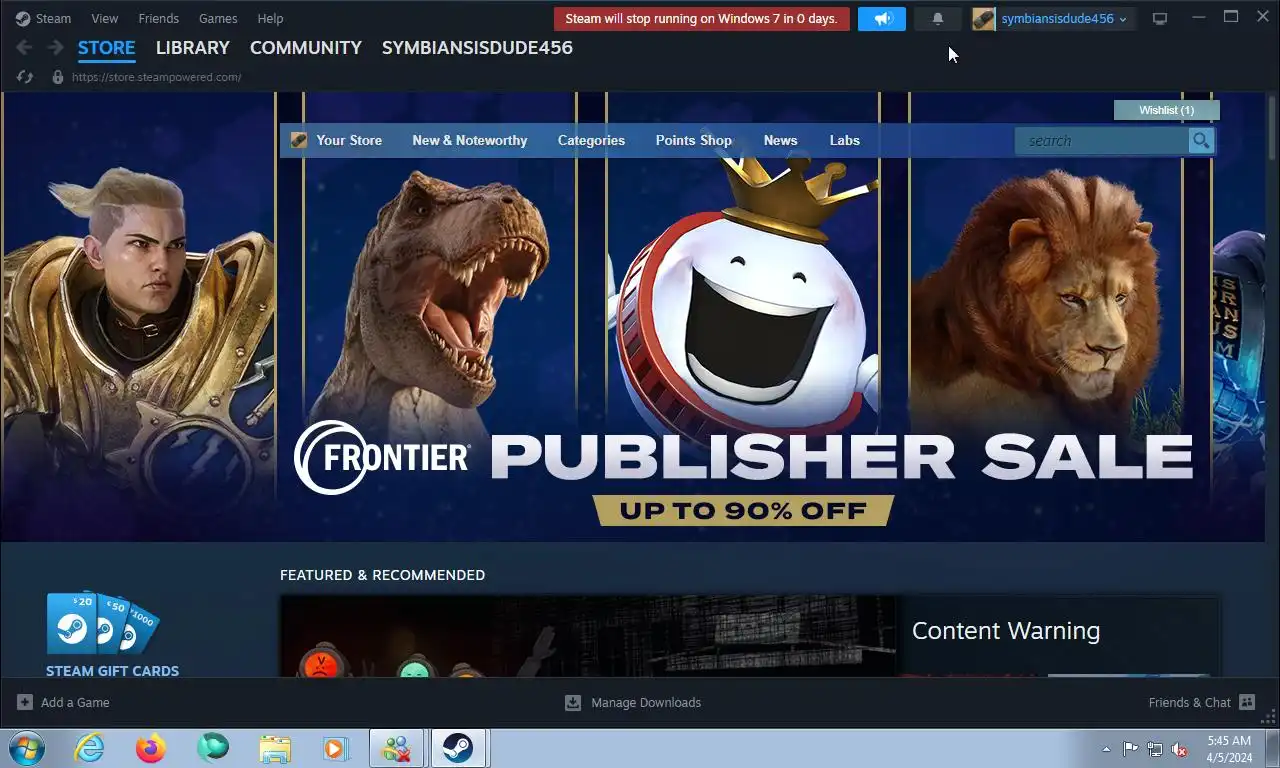This screenshot has width=1280, height=768.
Task: Click the Action Center flag icon
Action: click(x=1130, y=749)
